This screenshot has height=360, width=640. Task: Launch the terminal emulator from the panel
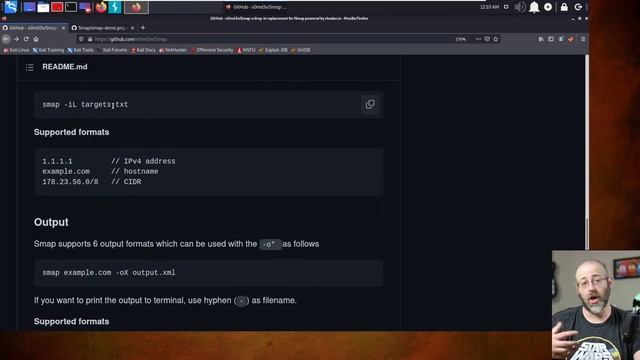click(71, 7)
